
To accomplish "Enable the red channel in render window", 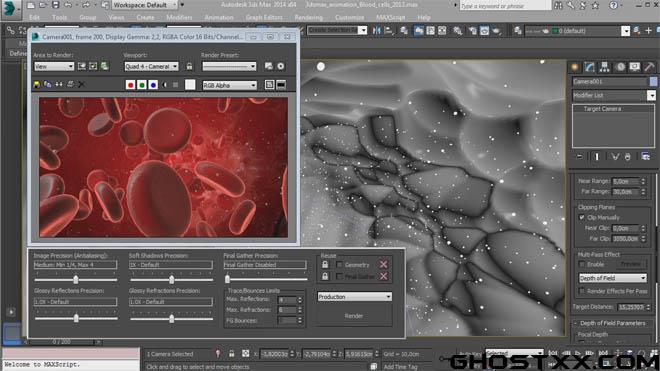I will [x=130, y=85].
